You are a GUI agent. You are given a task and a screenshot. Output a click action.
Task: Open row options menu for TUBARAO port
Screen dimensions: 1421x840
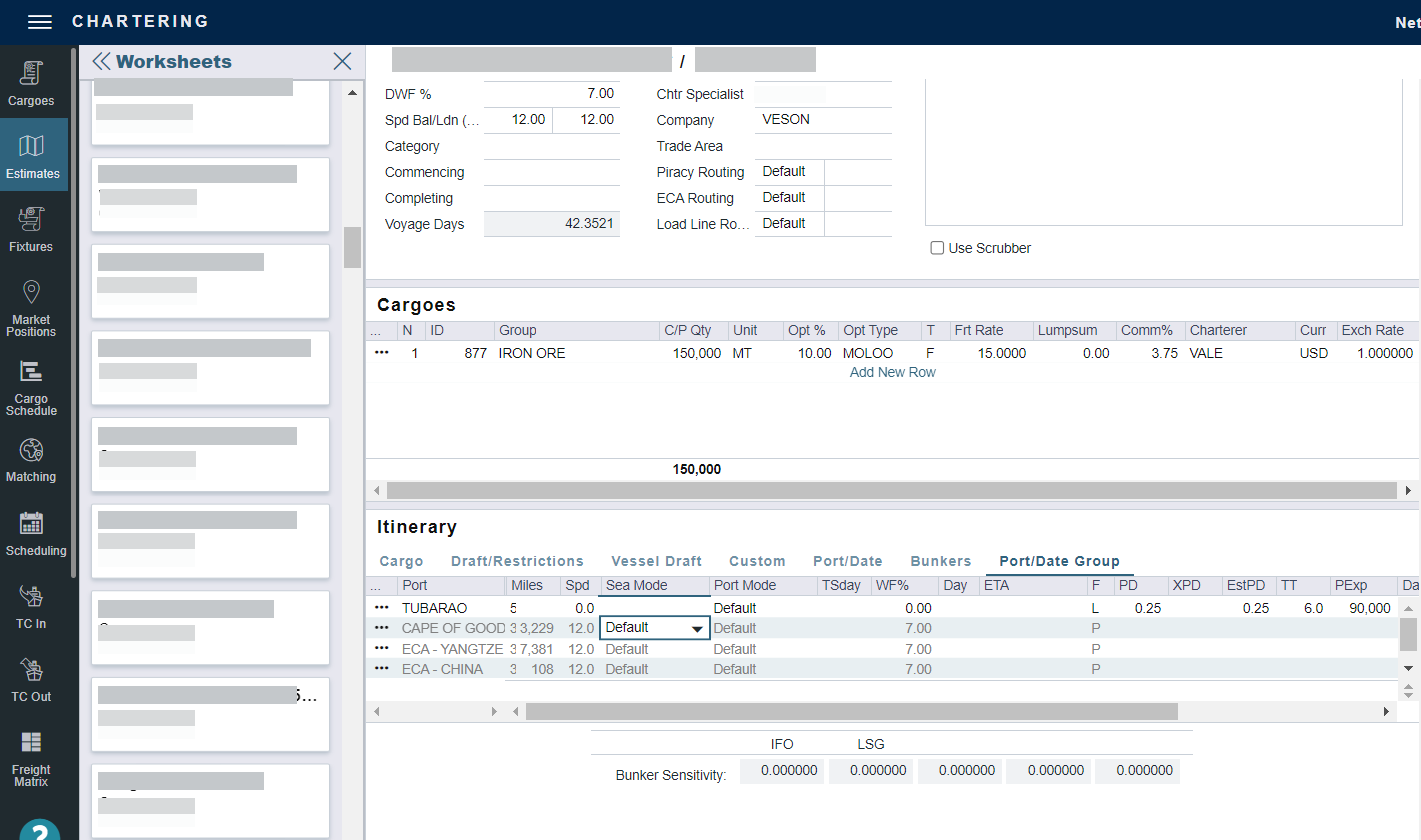click(382, 608)
